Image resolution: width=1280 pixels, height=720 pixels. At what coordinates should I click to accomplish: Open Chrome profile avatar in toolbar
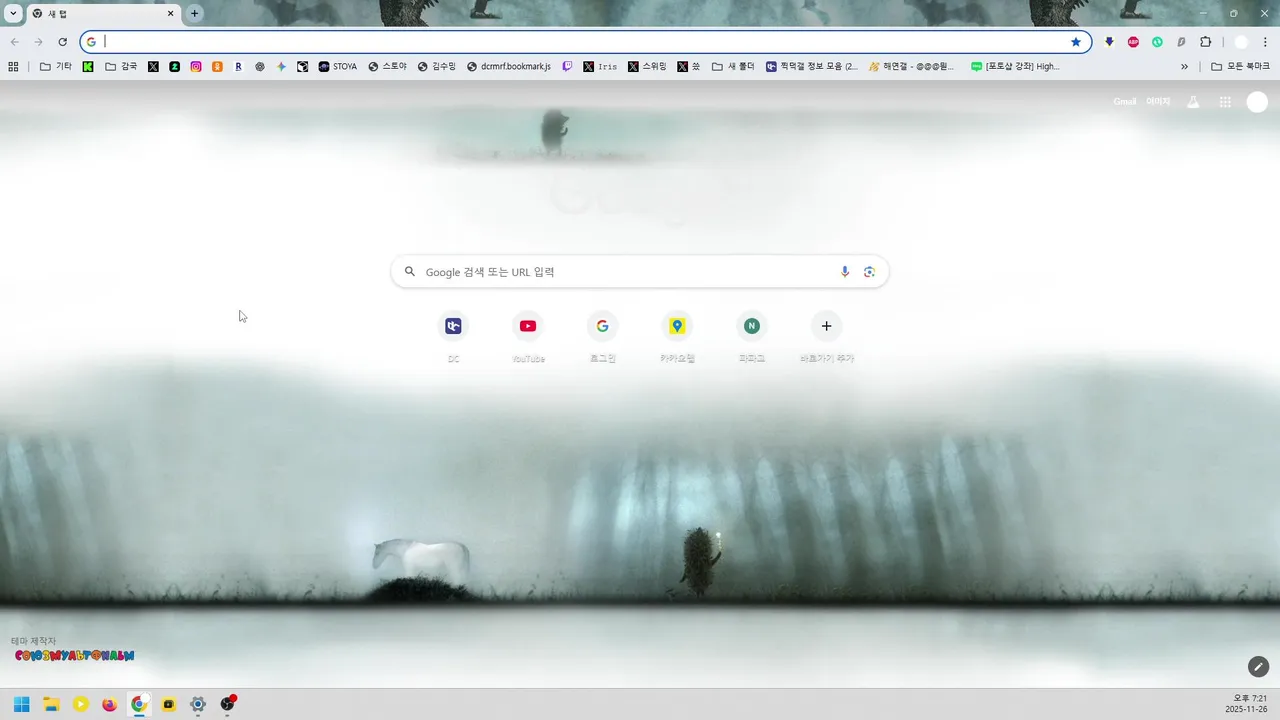click(x=1241, y=42)
